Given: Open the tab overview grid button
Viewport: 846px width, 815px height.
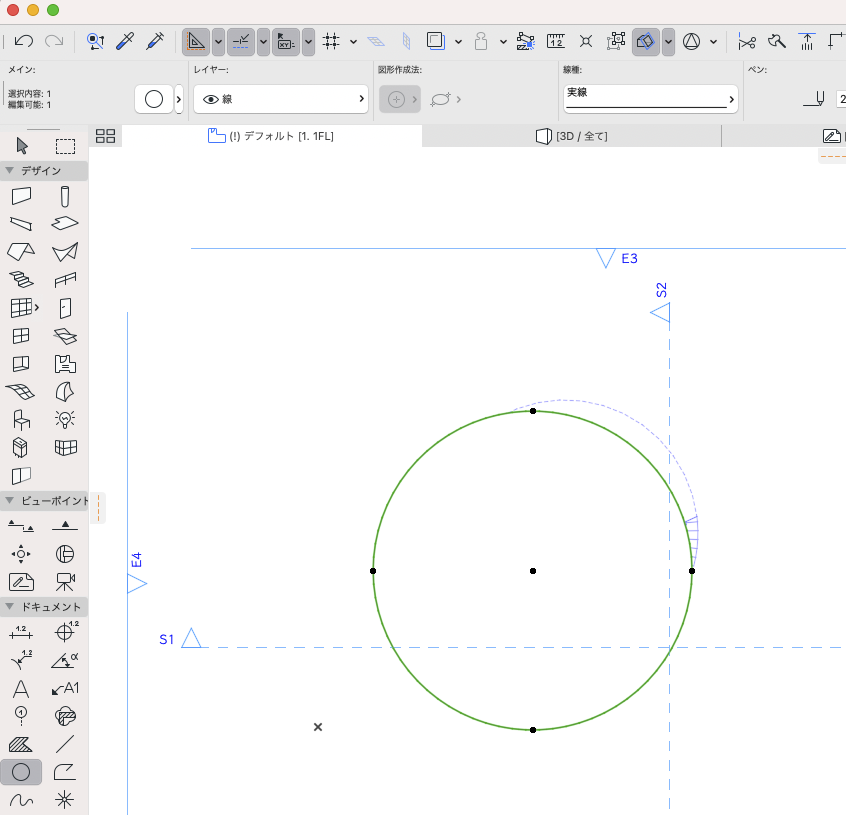Looking at the screenshot, I should point(105,136).
